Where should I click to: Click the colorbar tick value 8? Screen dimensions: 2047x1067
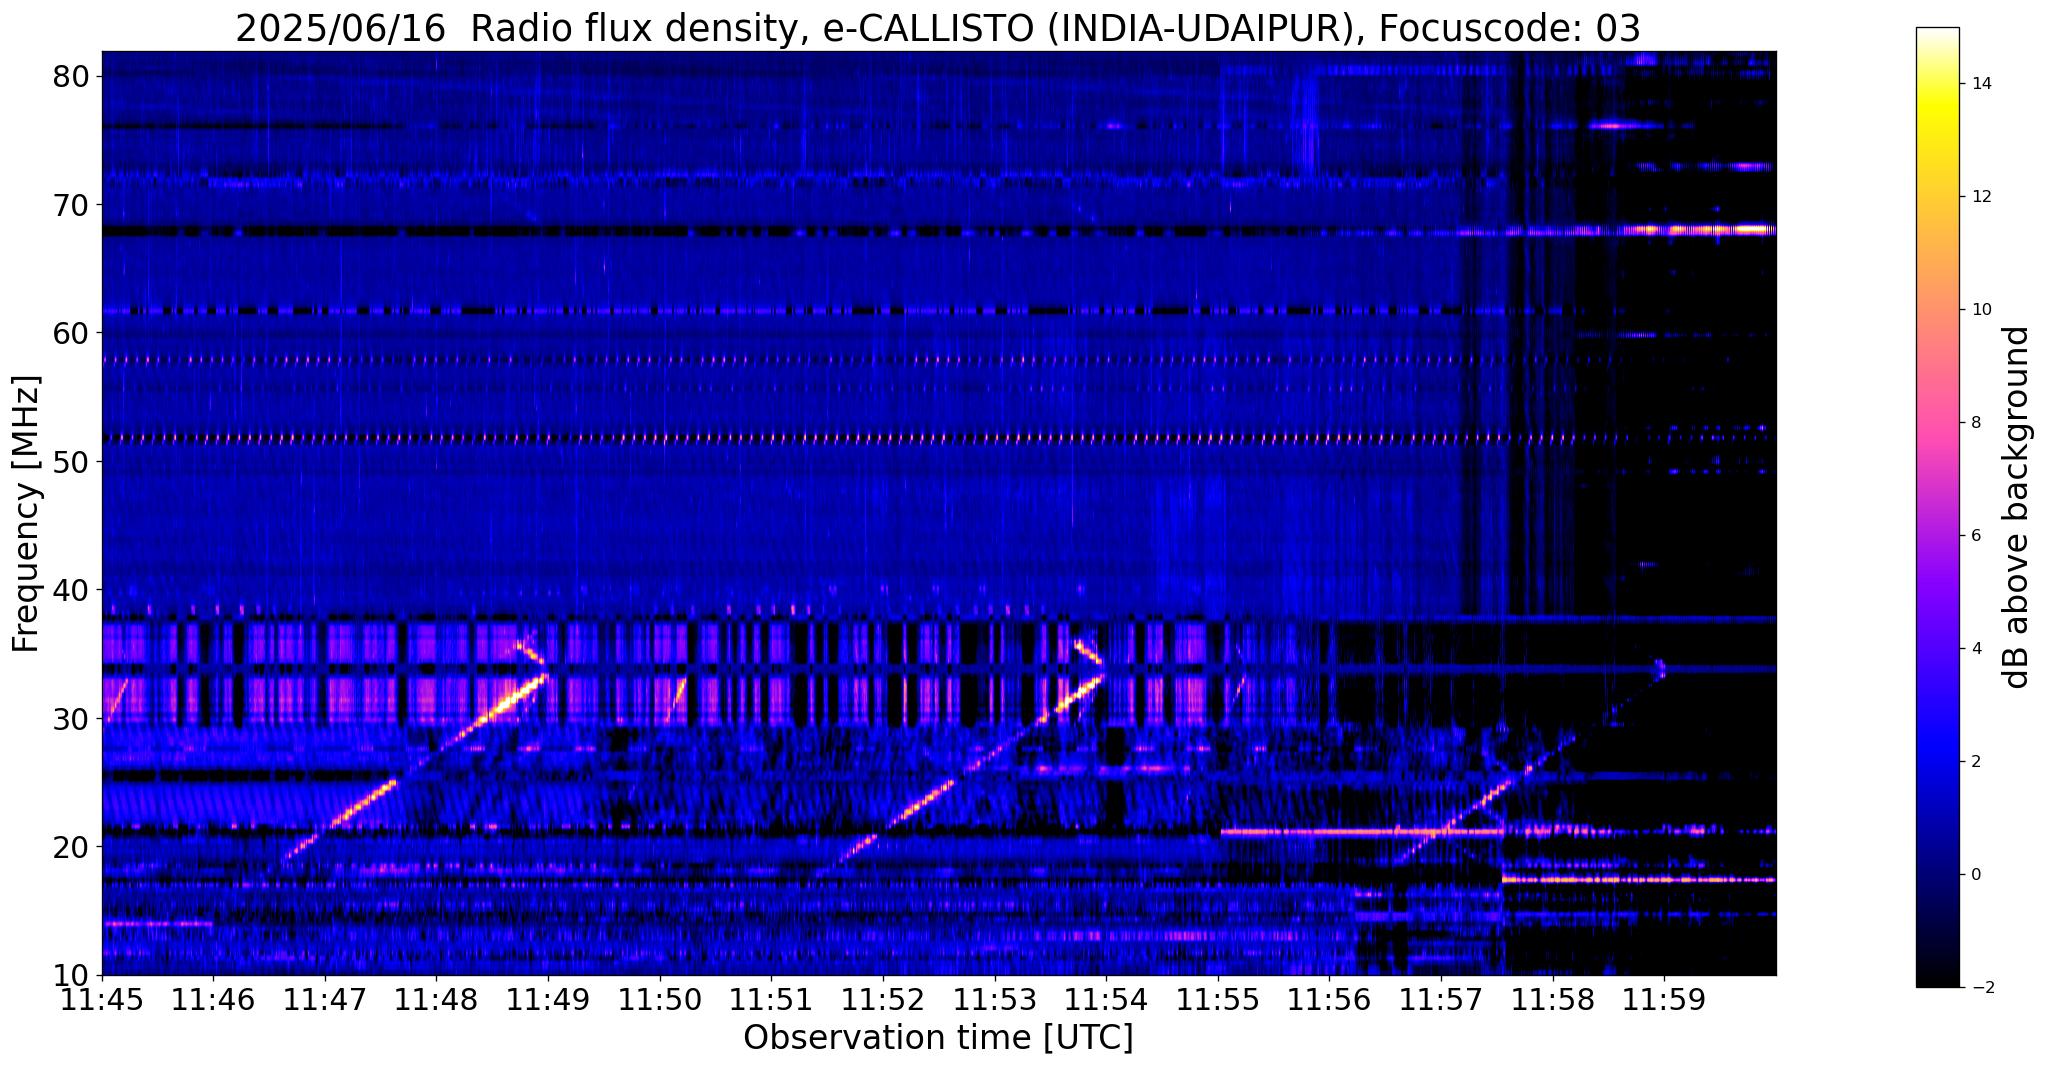(1976, 423)
